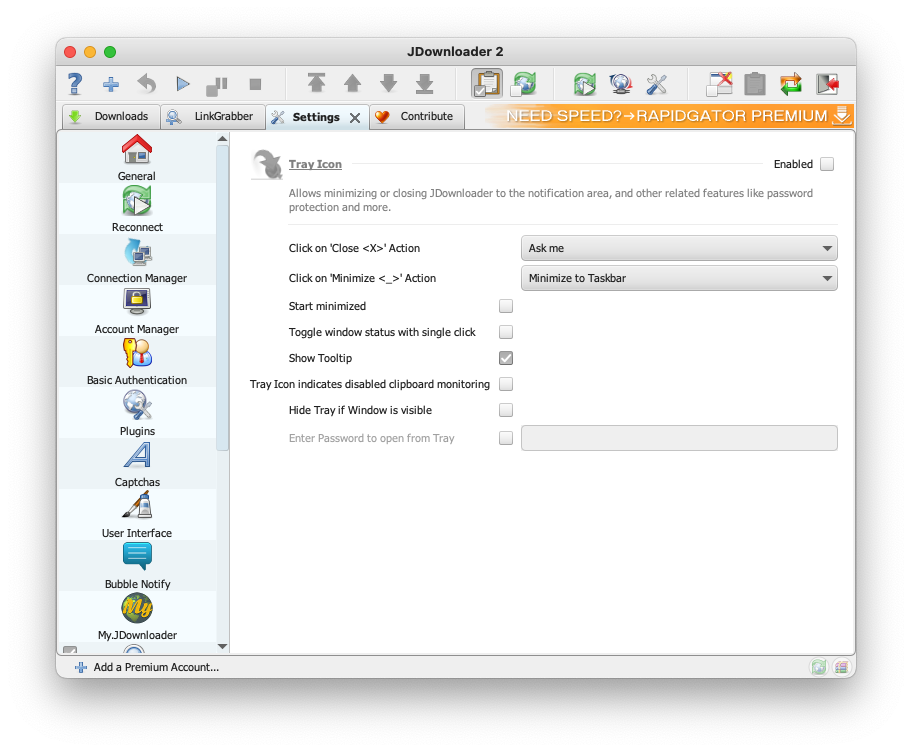Click the undo arrow toolbar icon
The width and height of the screenshot is (912, 752).
coord(147,84)
